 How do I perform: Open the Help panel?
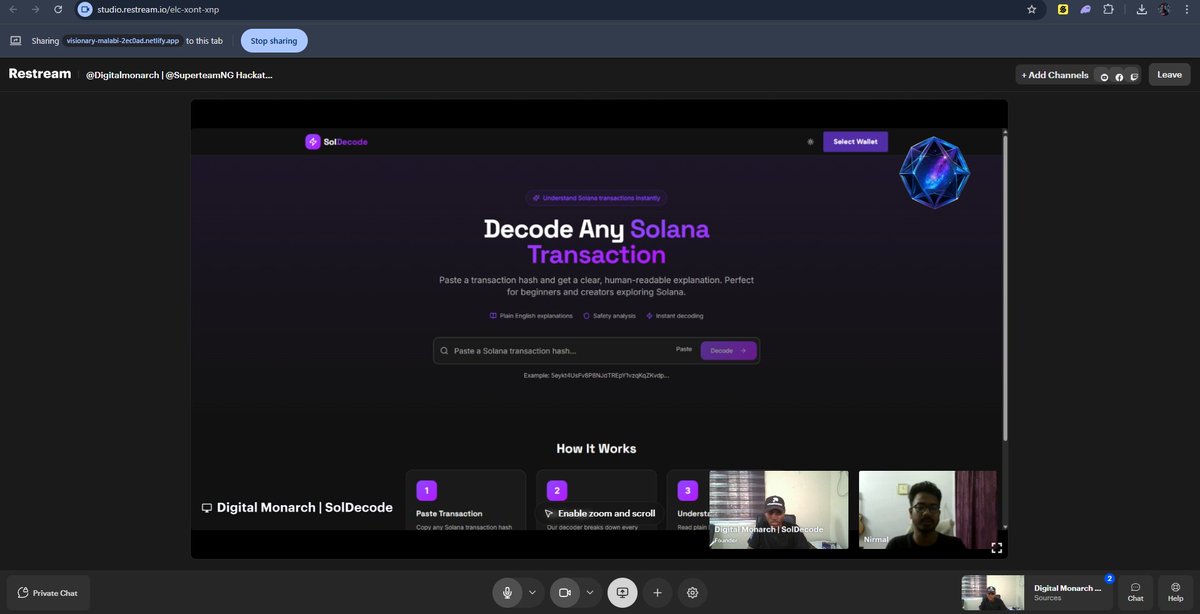click(x=1175, y=593)
